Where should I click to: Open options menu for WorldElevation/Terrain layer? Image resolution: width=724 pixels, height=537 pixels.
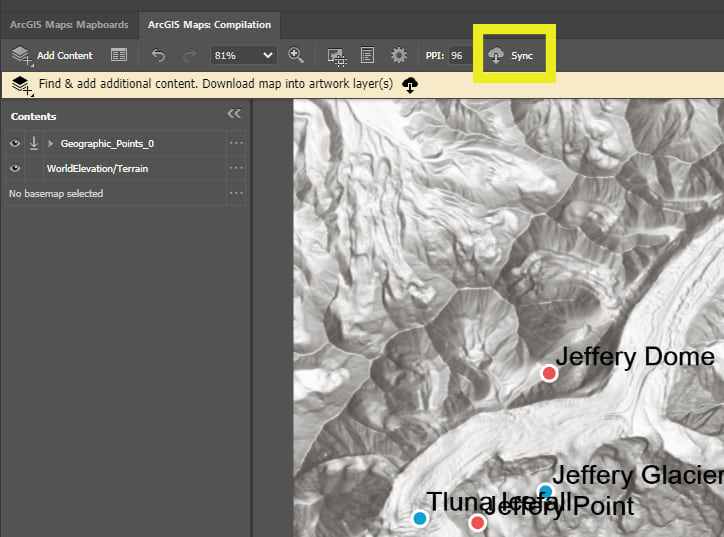click(x=236, y=168)
